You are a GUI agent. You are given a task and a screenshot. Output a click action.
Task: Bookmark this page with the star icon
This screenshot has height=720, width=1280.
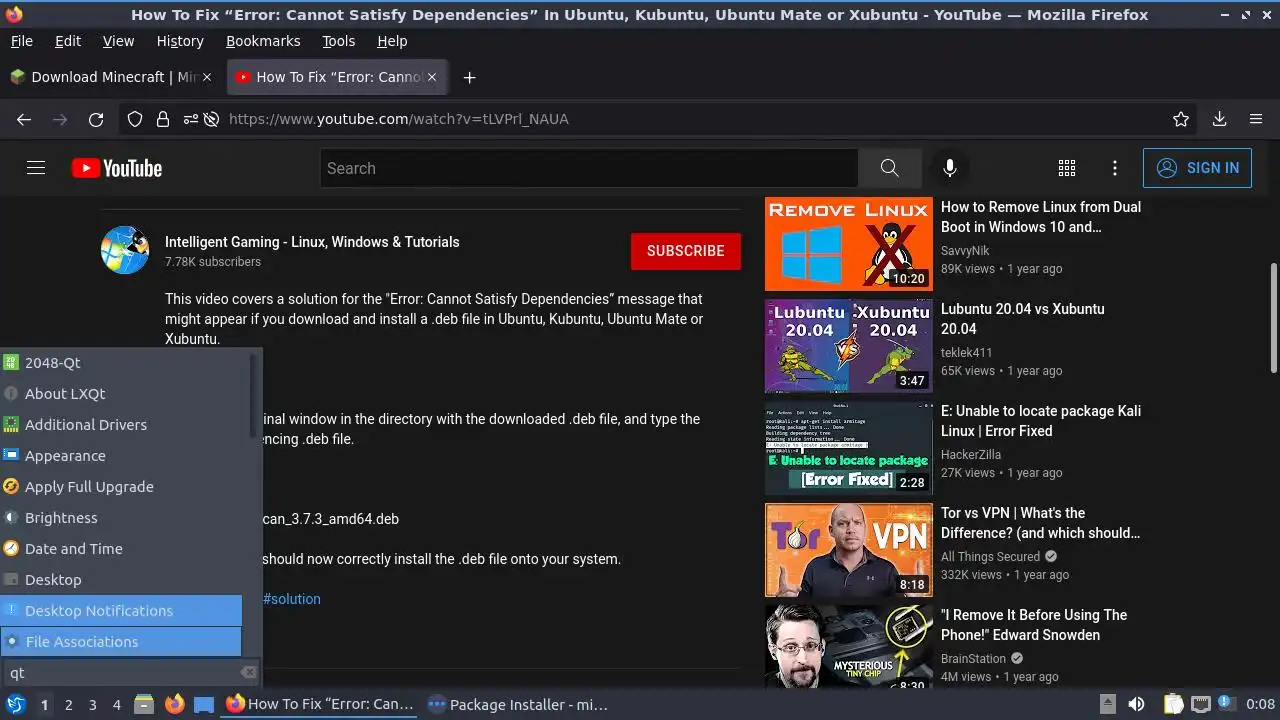(x=1181, y=119)
